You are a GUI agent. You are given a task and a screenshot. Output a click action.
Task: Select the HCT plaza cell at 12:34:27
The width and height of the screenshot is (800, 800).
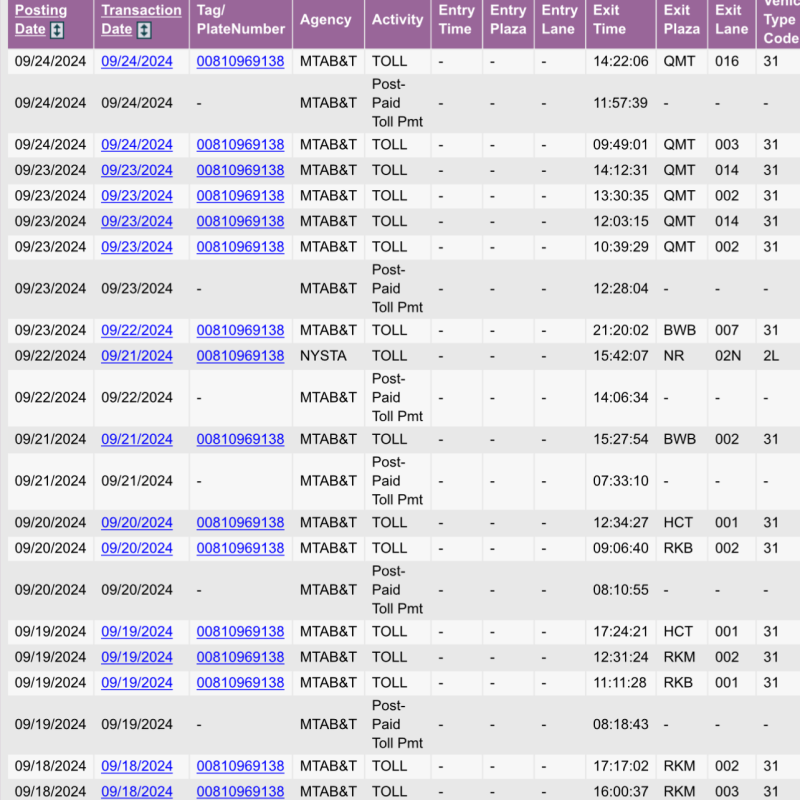pyautogui.click(x=682, y=522)
